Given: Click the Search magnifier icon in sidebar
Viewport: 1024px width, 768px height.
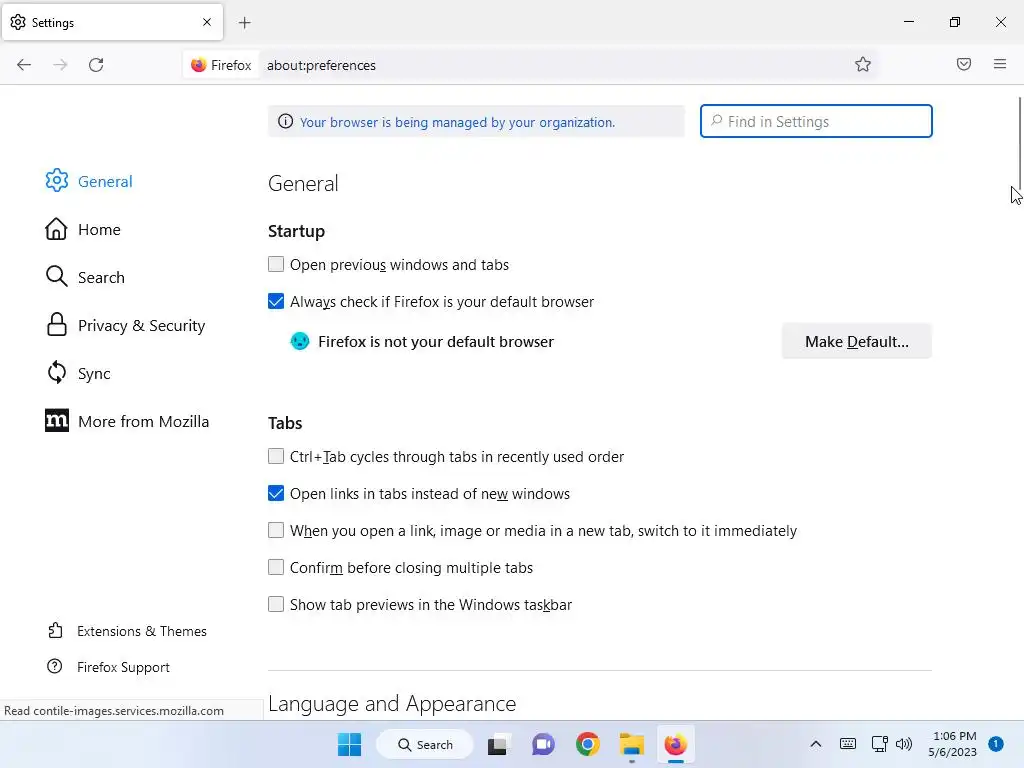Looking at the screenshot, I should (x=56, y=277).
